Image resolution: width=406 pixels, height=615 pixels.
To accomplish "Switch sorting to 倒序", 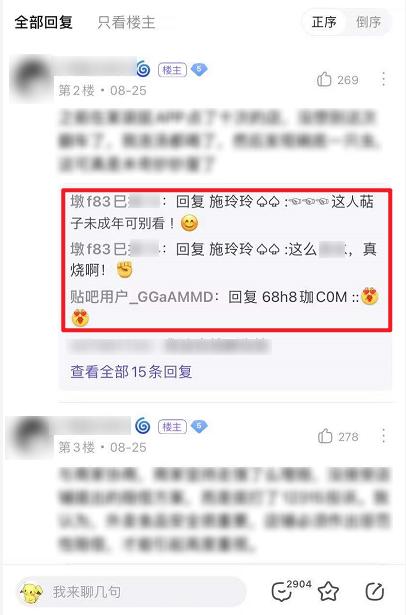I will point(368,22).
